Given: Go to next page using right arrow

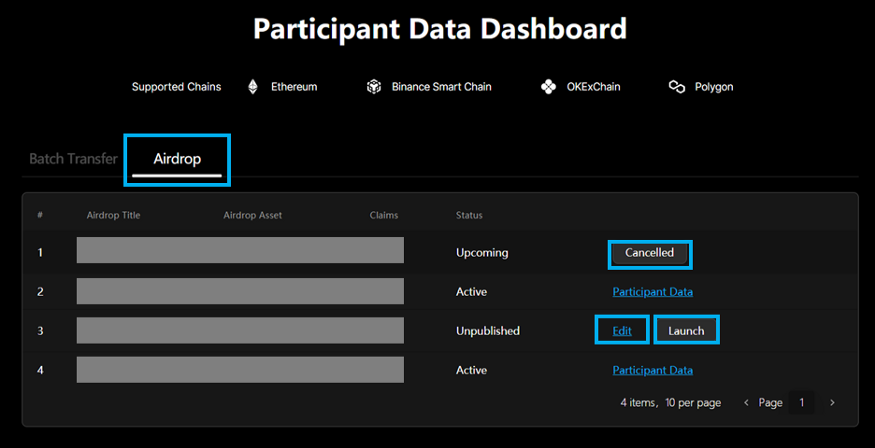Looking at the screenshot, I should pyautogui.click(x=832, y=403).
